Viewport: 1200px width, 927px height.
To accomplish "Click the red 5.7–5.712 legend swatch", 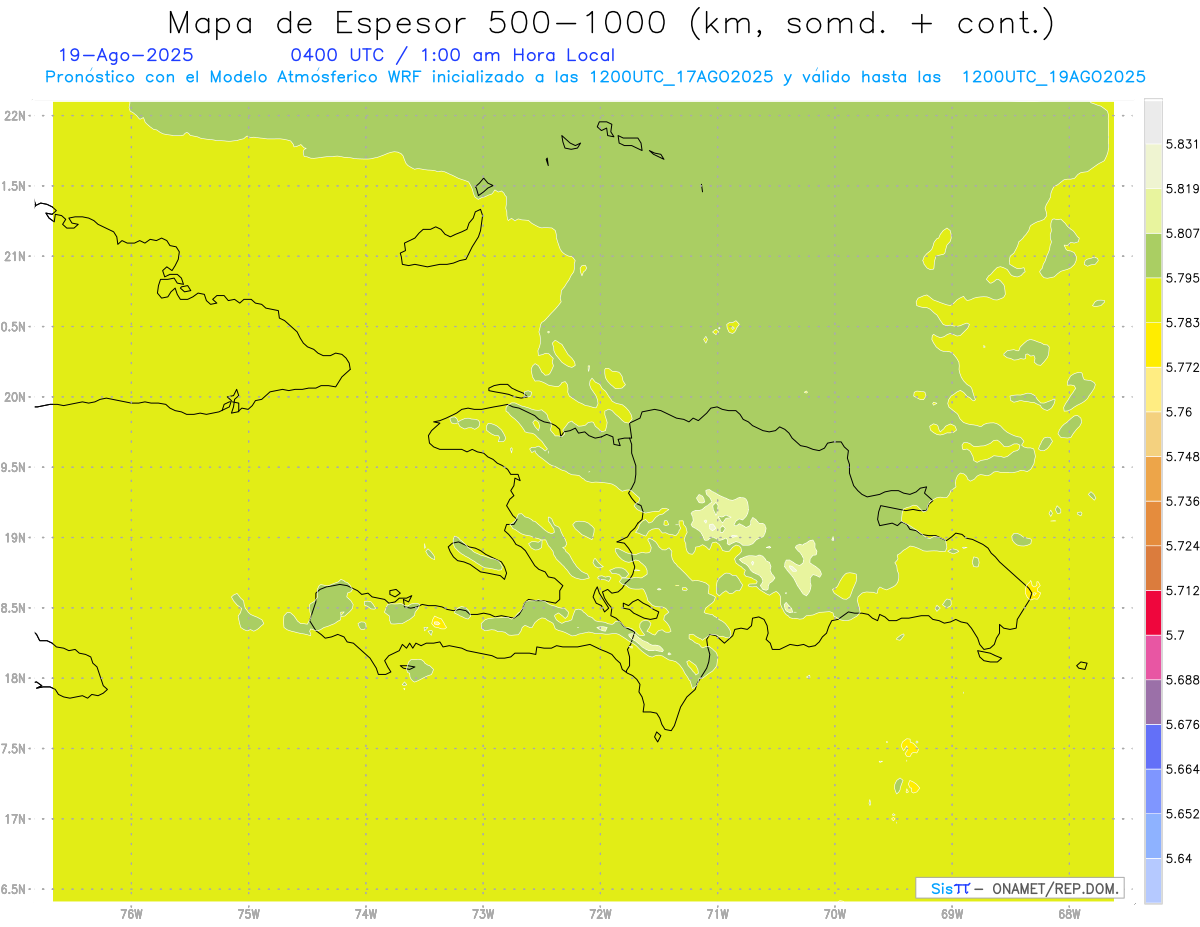I will click(x=1153, y=612).
